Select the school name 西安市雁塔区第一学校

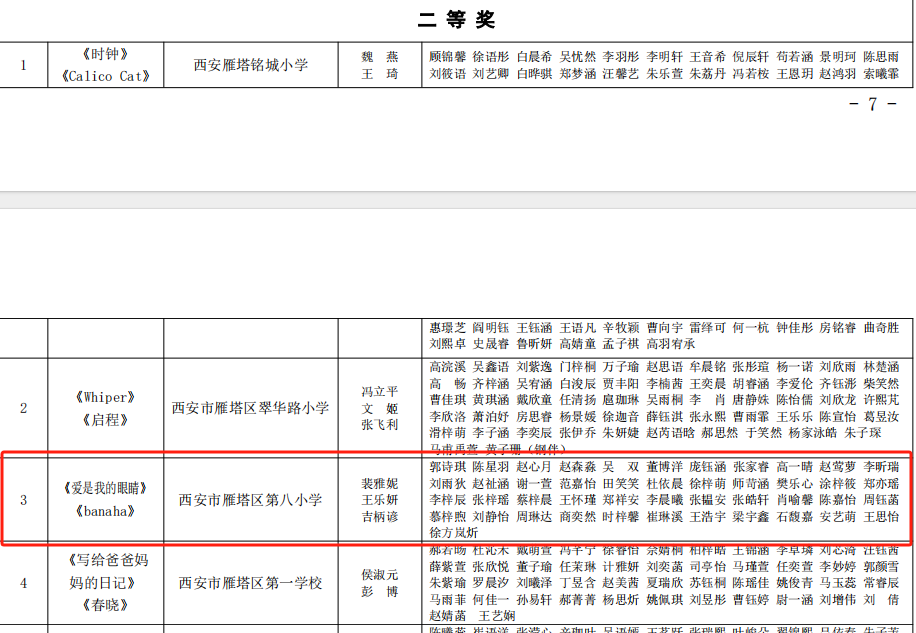click(x=251, y=583)
